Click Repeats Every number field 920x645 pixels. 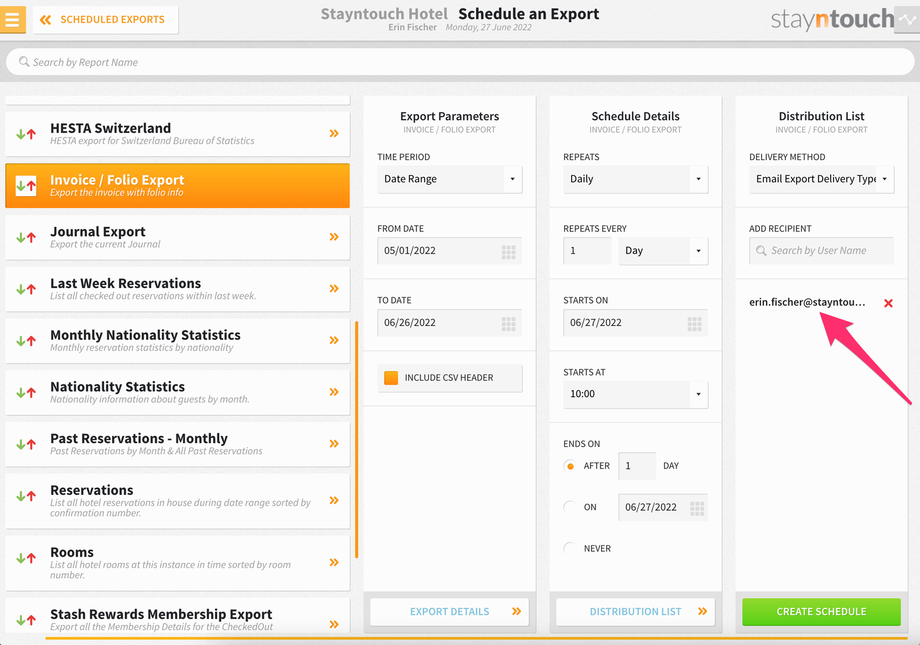point(587,251)
